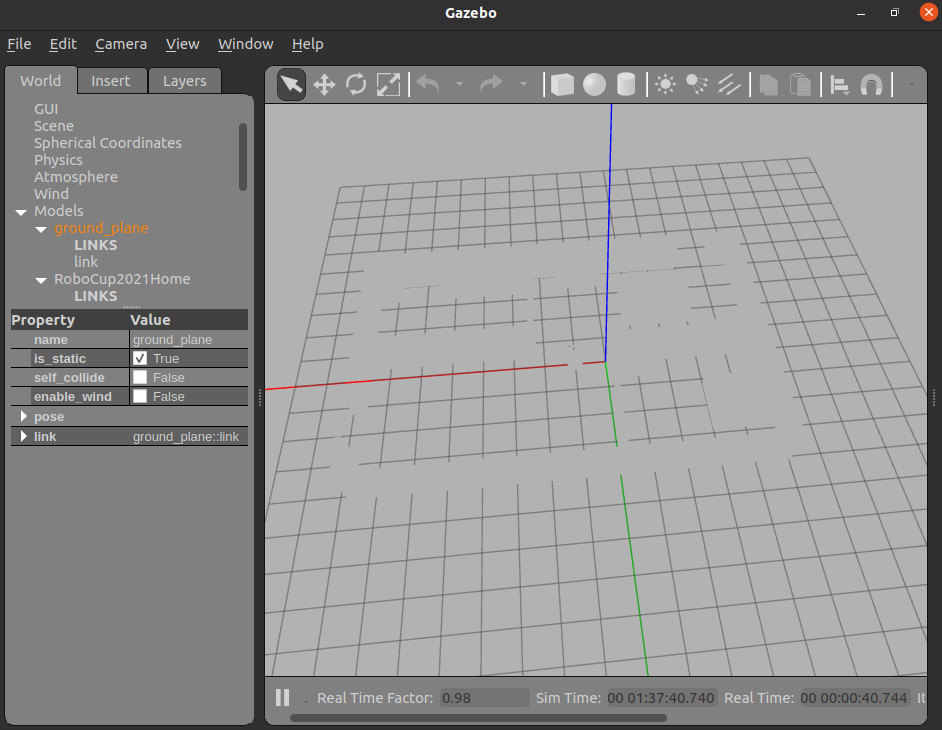Add a point light
Viewport: 942px width, 730px height.
pos(665,85)
